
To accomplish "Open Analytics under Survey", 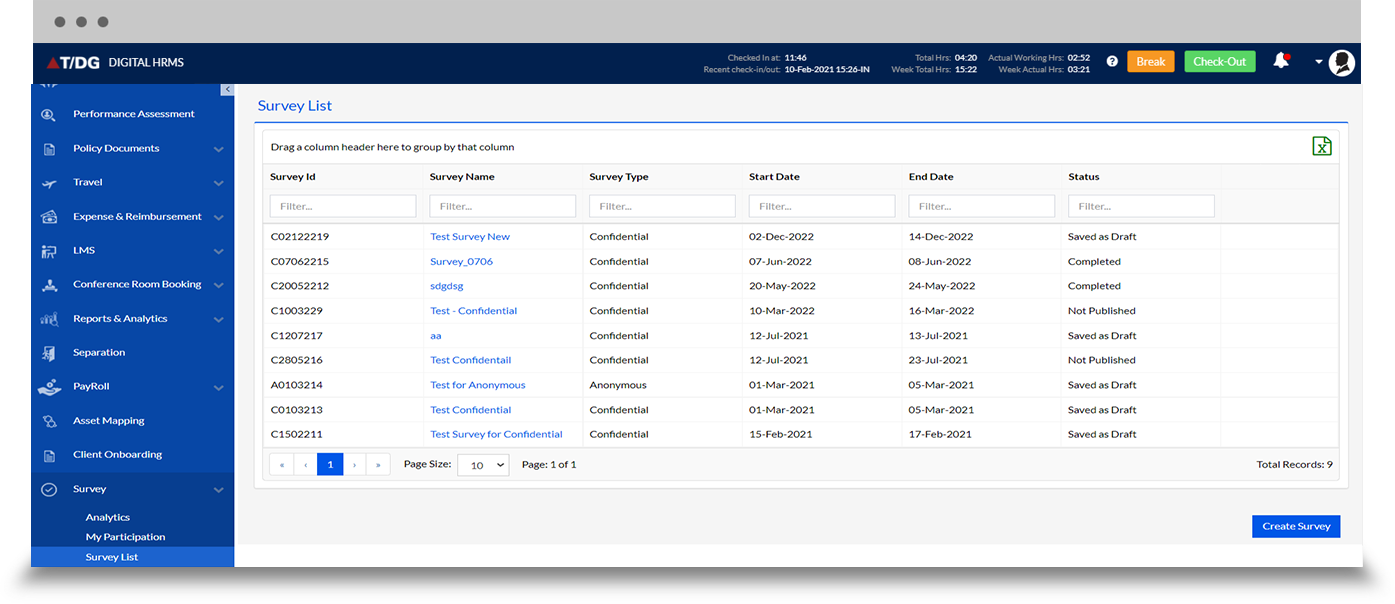I will 108,517.
